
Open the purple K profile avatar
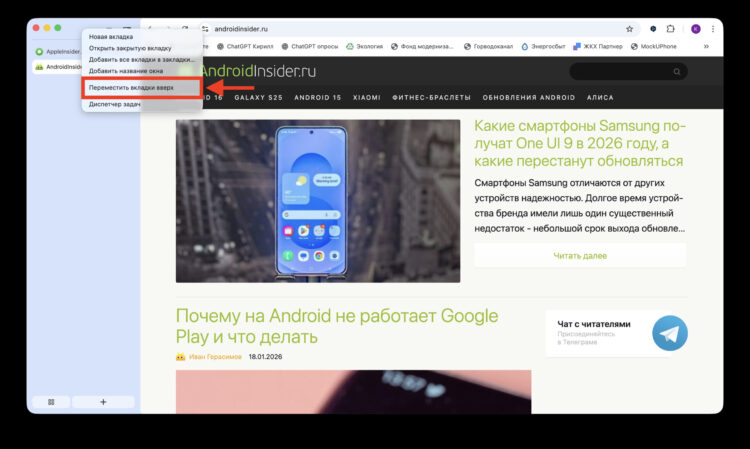click(x=696, y=29)
